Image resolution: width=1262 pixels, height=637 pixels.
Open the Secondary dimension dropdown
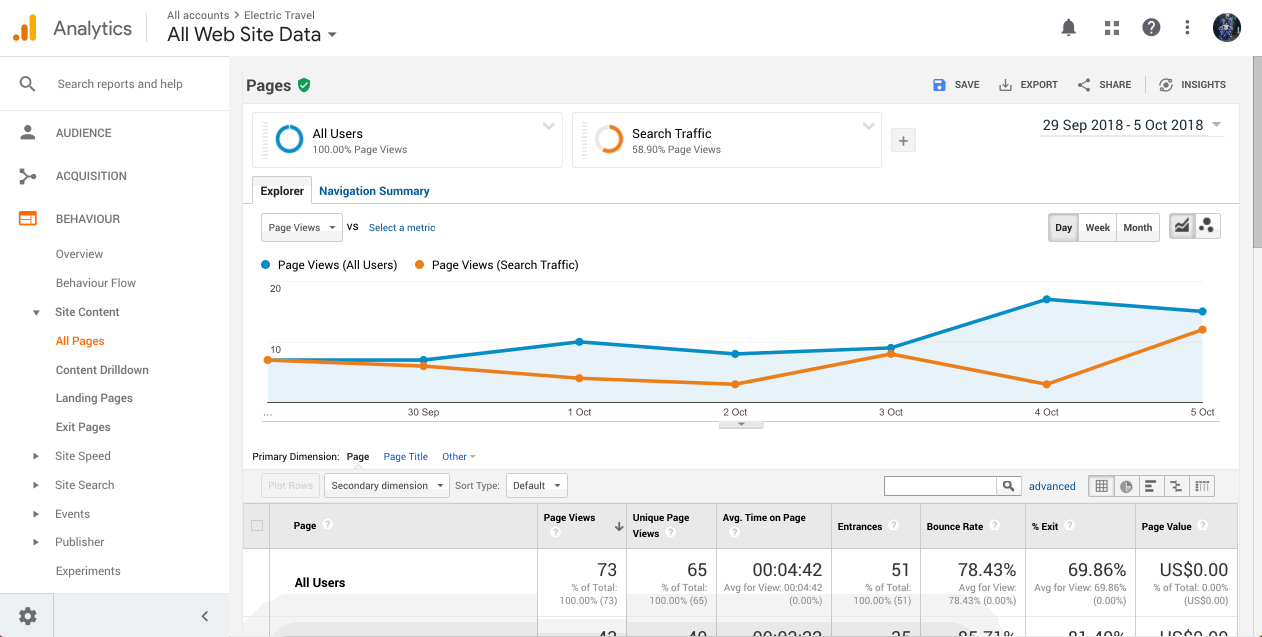pos(389,486)
